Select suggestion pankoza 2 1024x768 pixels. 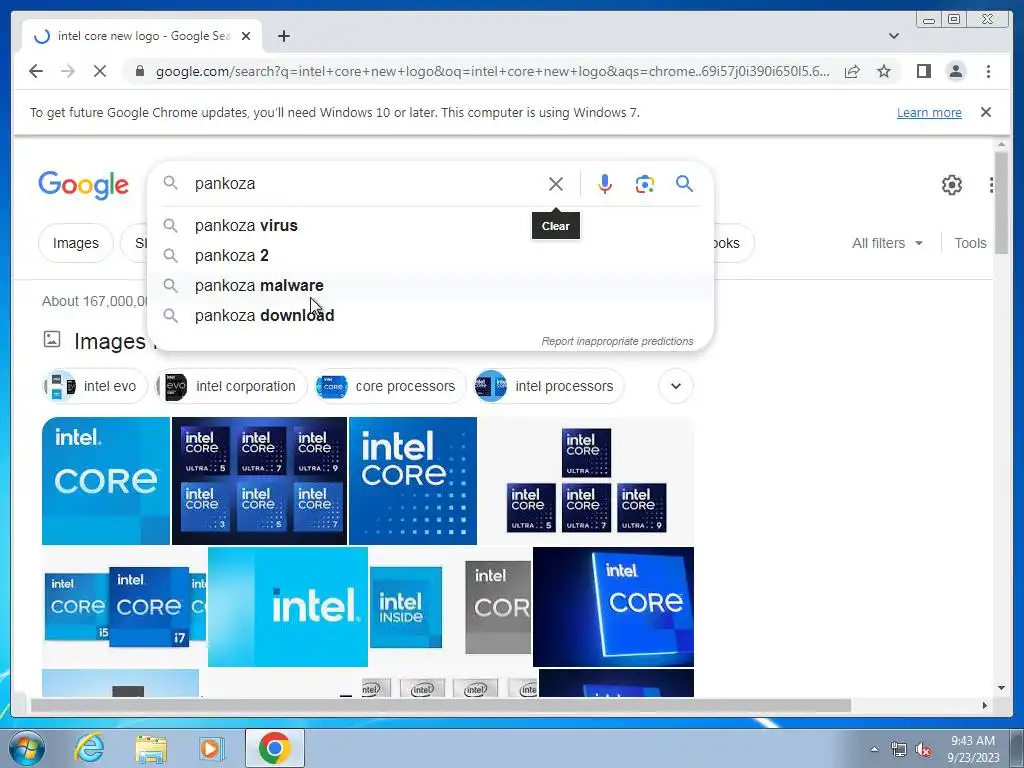point(431,255)
